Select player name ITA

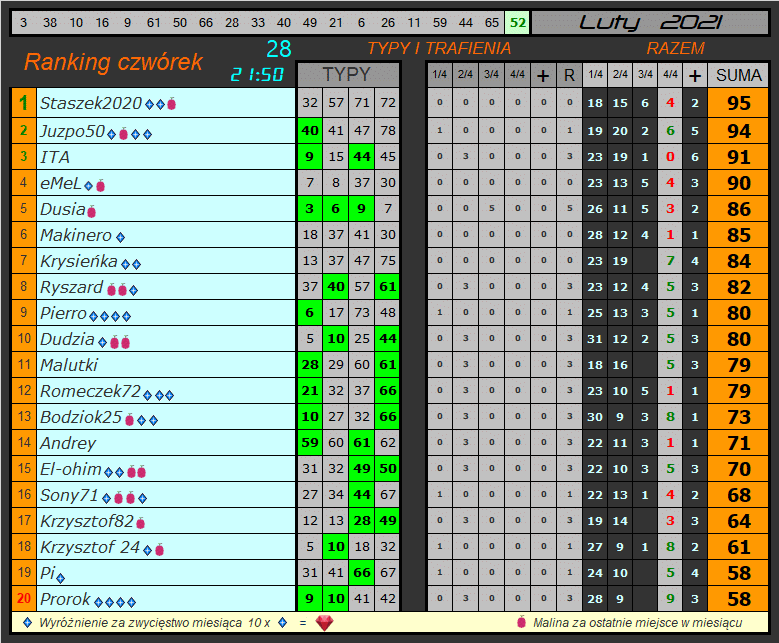55,157
